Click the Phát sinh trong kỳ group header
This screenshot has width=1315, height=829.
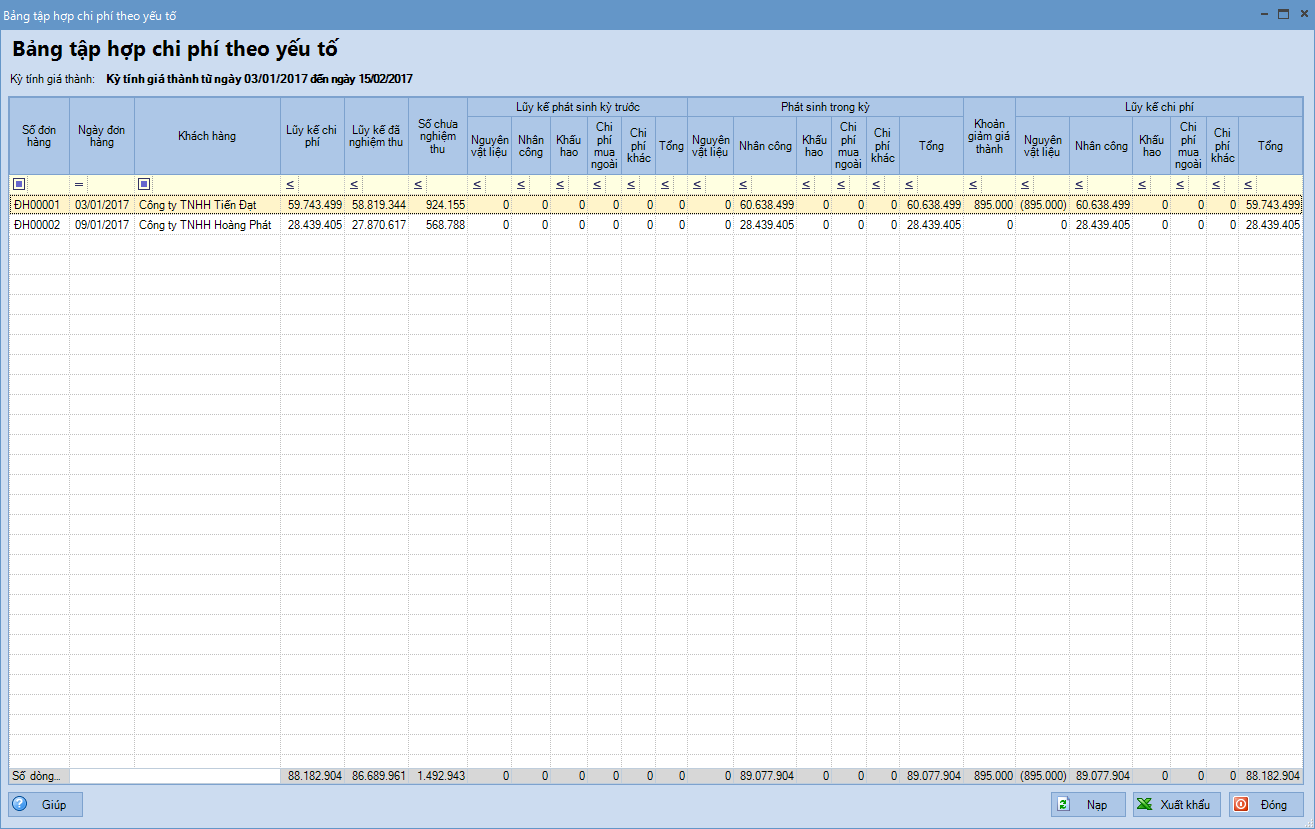[825, 106]
